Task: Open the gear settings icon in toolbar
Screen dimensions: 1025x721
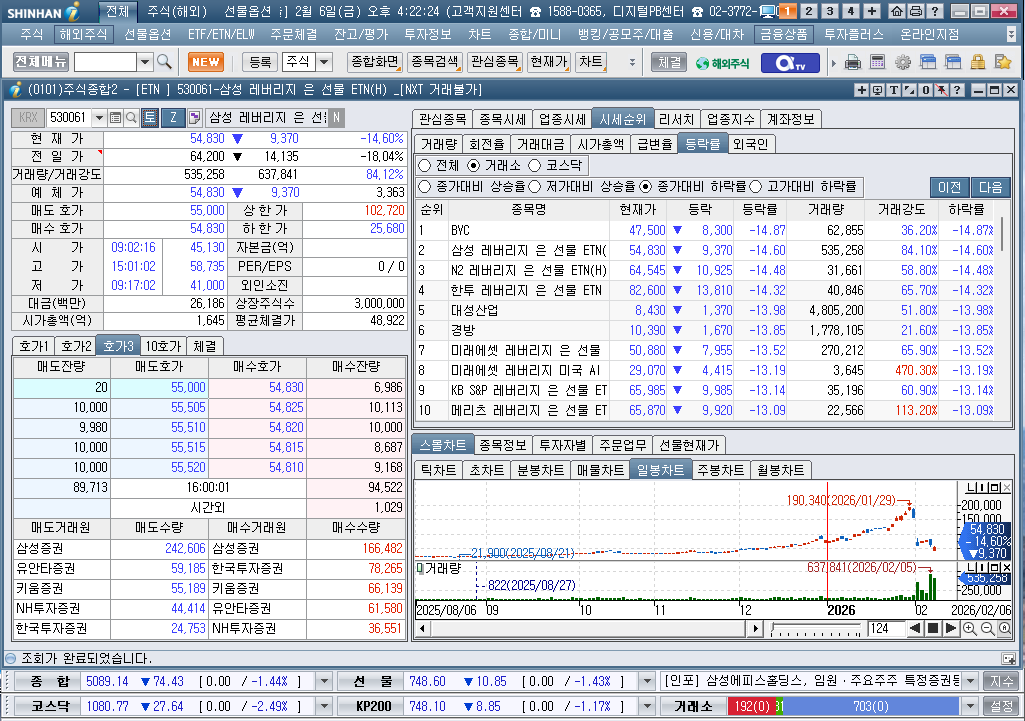Action: 903,63
